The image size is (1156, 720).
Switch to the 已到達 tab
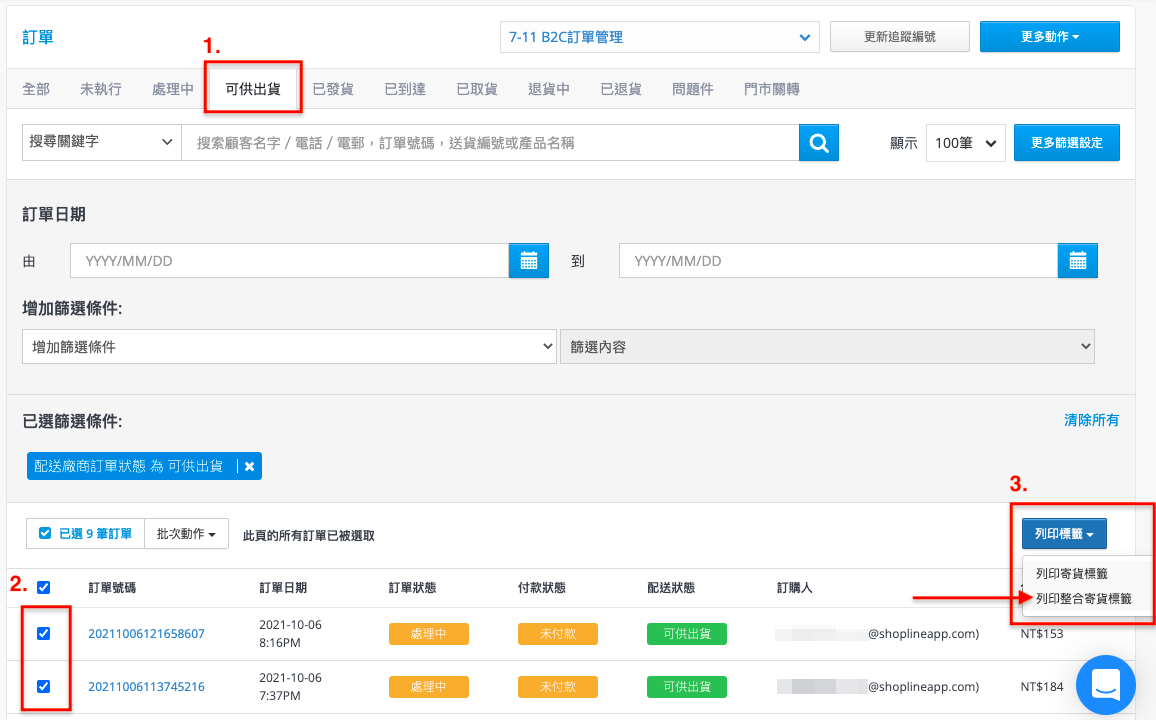click(405, 89)
